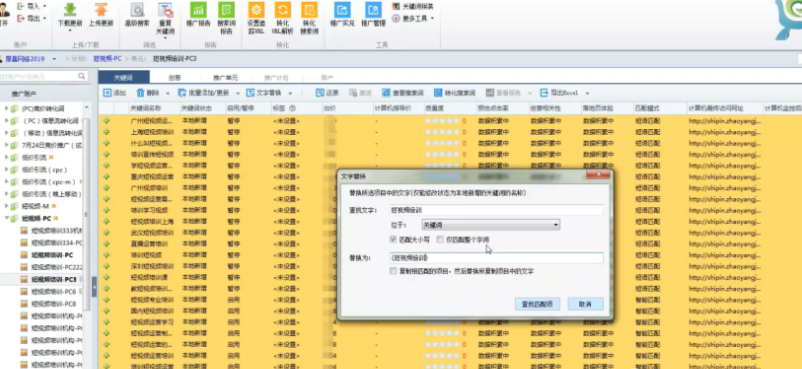This screenshot has height=369, width=802.
Task: Select tree item 短视频培训-PC8
Action: click(53, 303)
